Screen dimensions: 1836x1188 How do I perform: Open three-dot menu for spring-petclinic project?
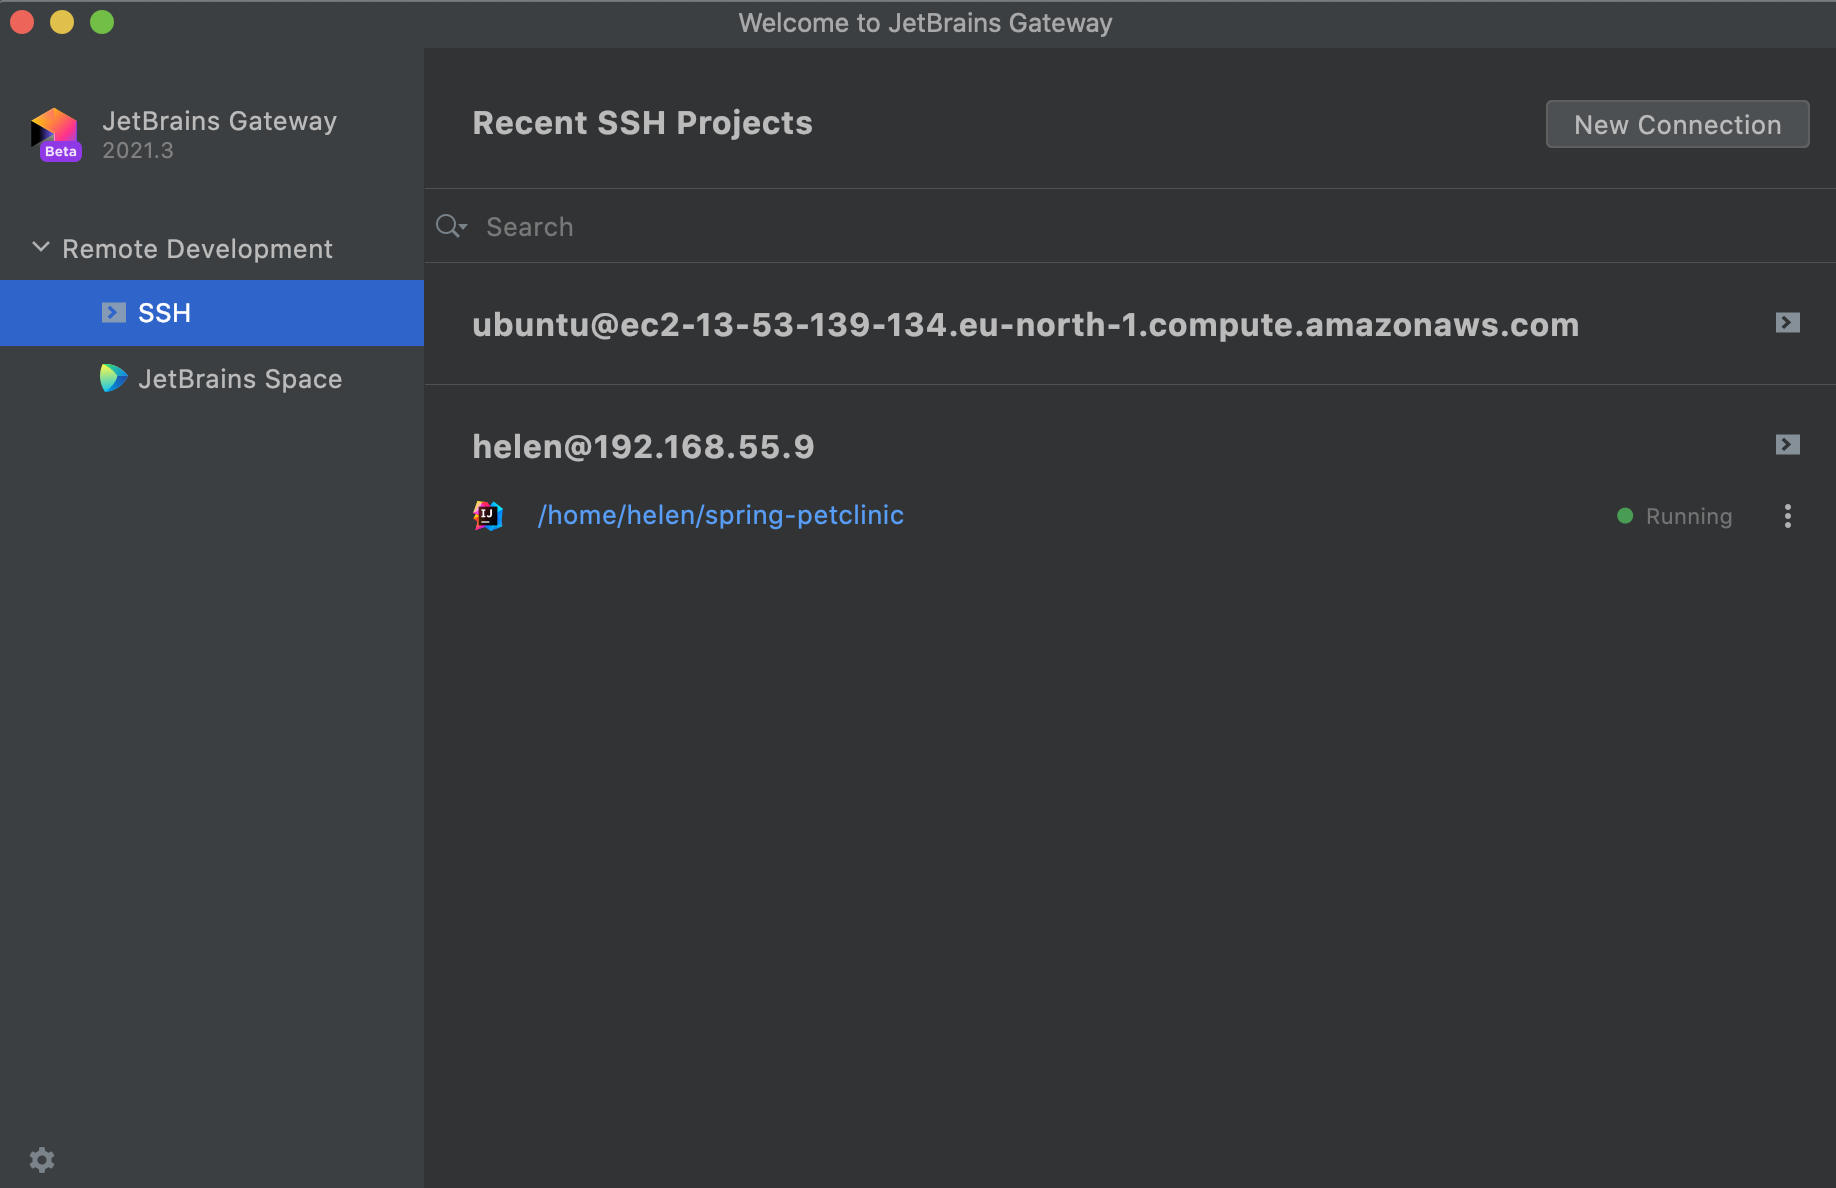[x=1788, y=516]
